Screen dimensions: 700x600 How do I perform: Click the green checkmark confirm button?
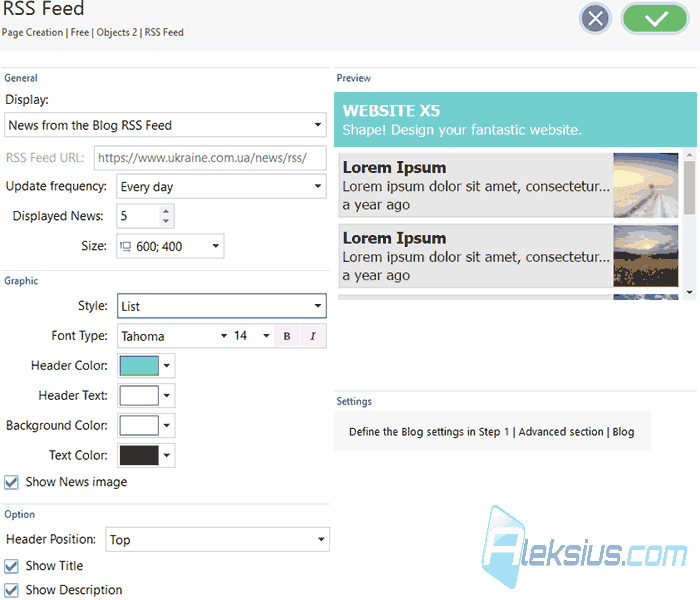tap(655, 19)
